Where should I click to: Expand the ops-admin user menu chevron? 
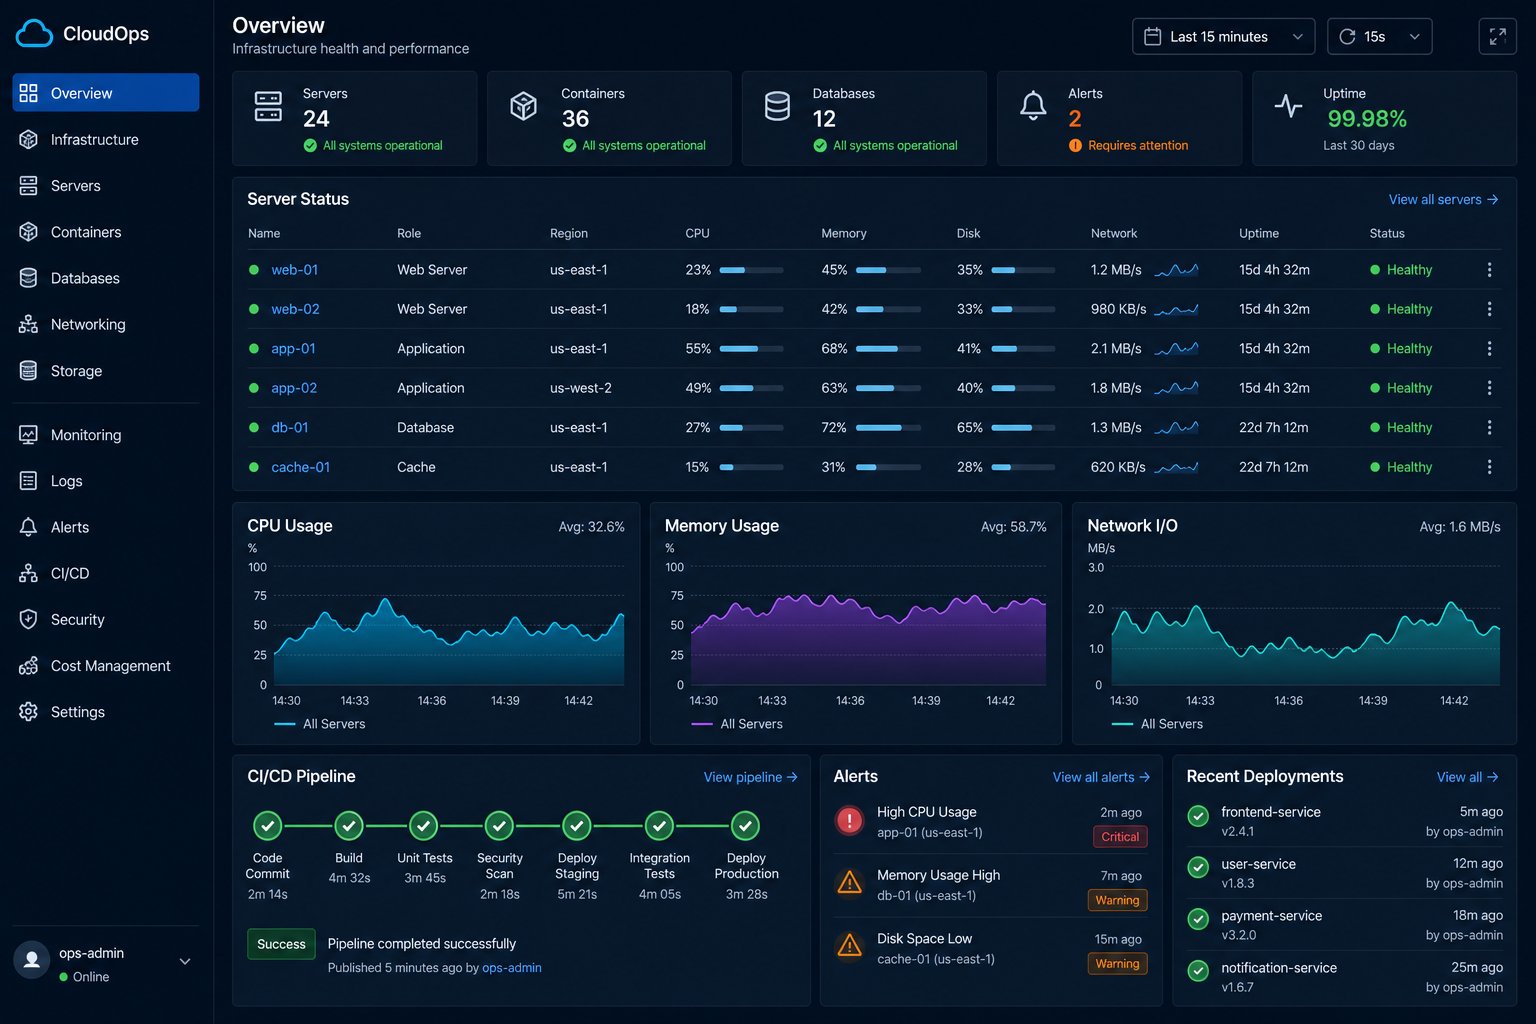pyautogui.click(x=185, y=961)
